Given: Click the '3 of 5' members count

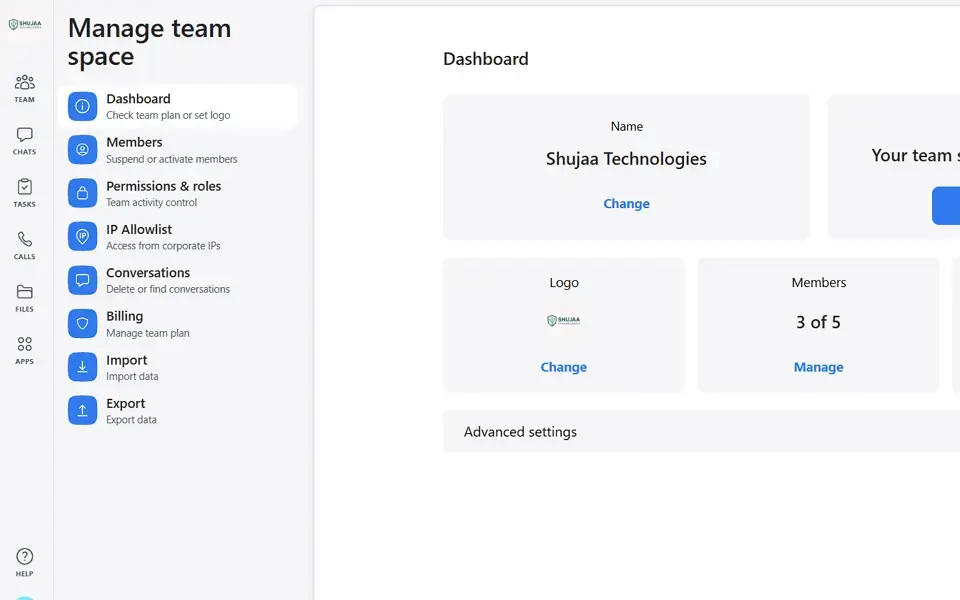Looking at the screenshot, I should pos(819,322).
